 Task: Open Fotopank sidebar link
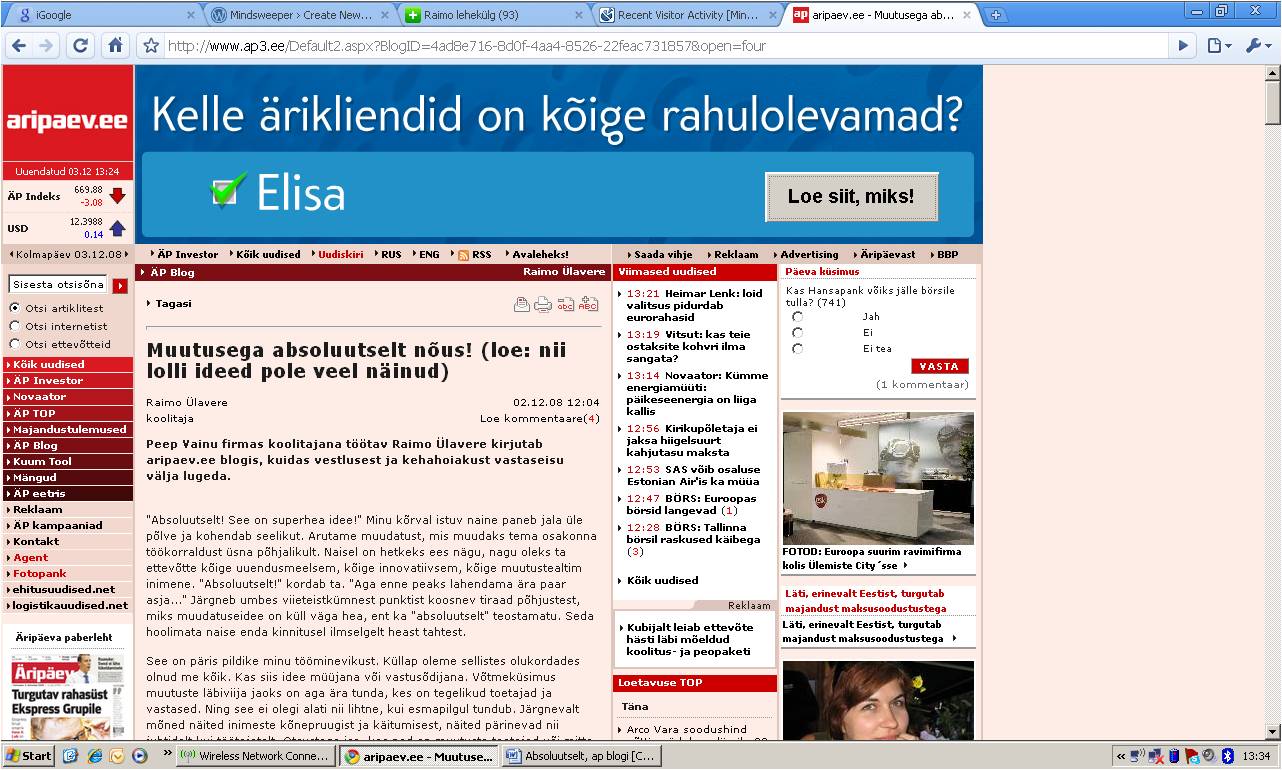tap(40, 573)
